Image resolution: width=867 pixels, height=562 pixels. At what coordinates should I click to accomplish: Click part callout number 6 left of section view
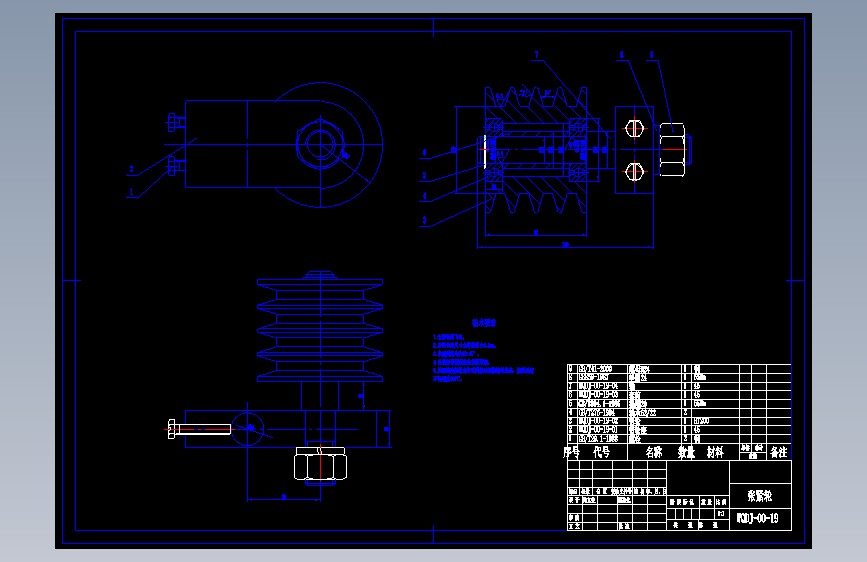[x=425, y=153]
